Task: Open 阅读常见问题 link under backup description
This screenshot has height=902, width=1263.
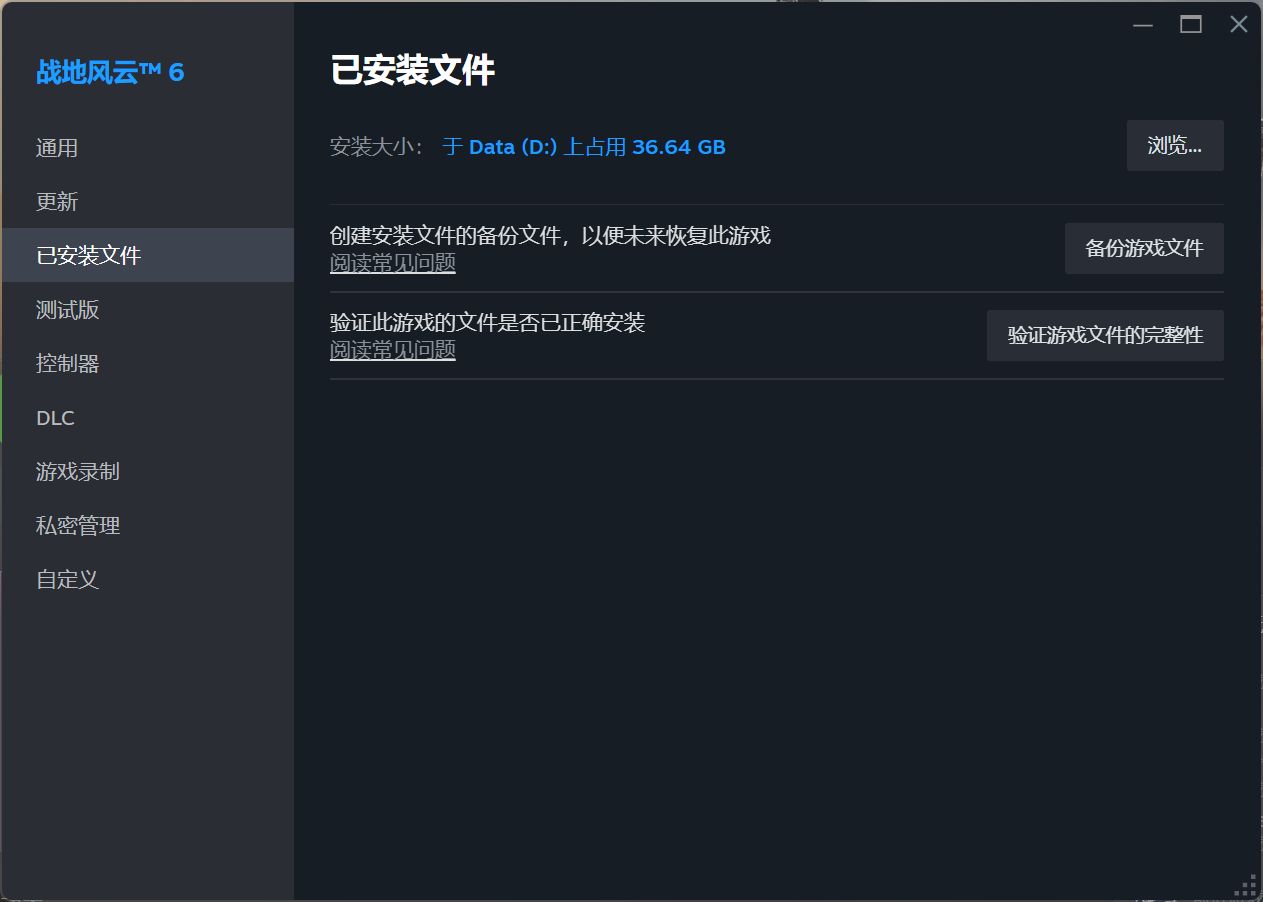Action: click(x=393, y=263)
